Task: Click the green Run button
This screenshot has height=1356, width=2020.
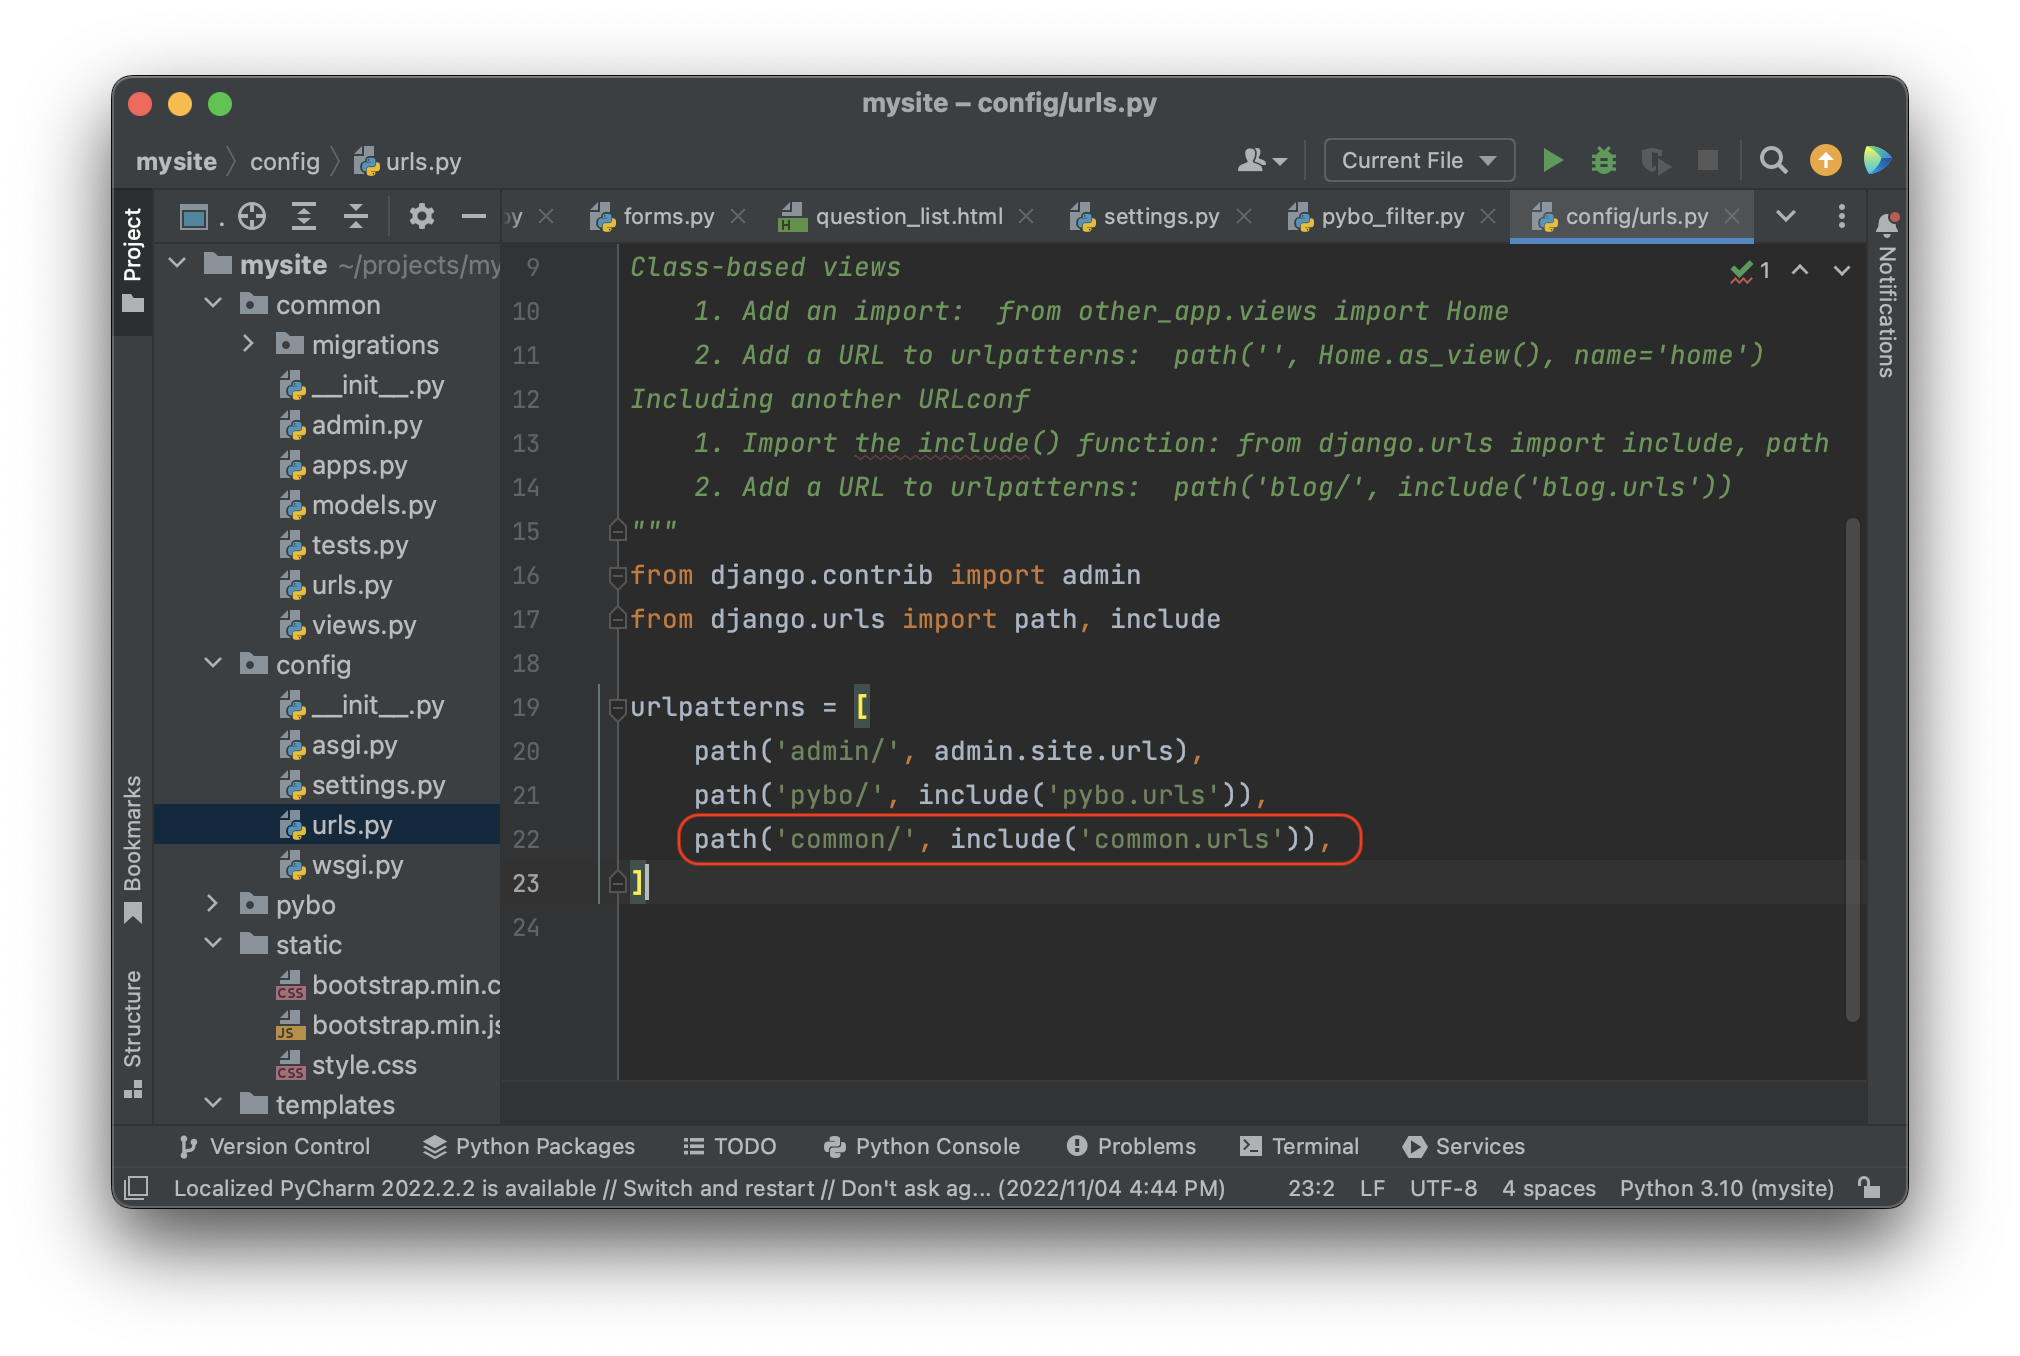Action: pos(1552,160)
